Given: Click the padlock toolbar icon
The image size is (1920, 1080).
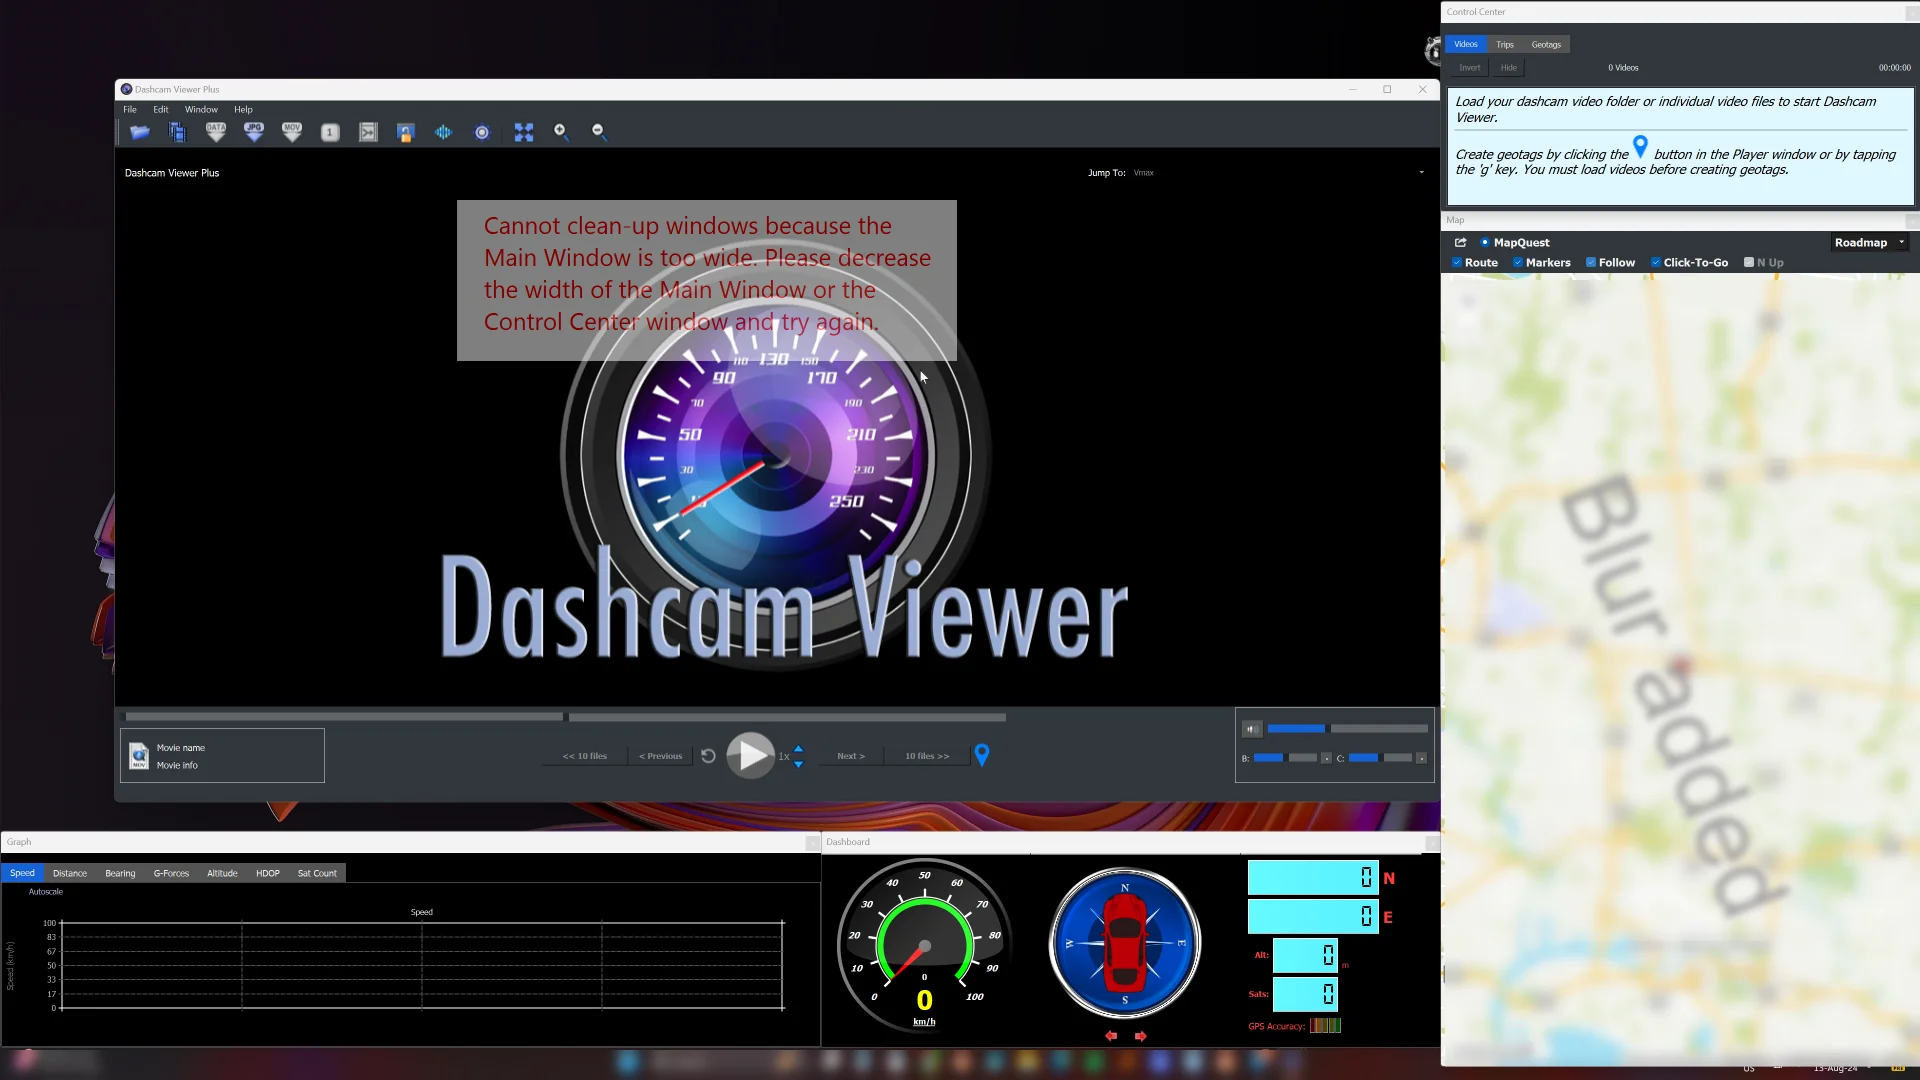Looking at the screenshot, I should pos(405,132).
